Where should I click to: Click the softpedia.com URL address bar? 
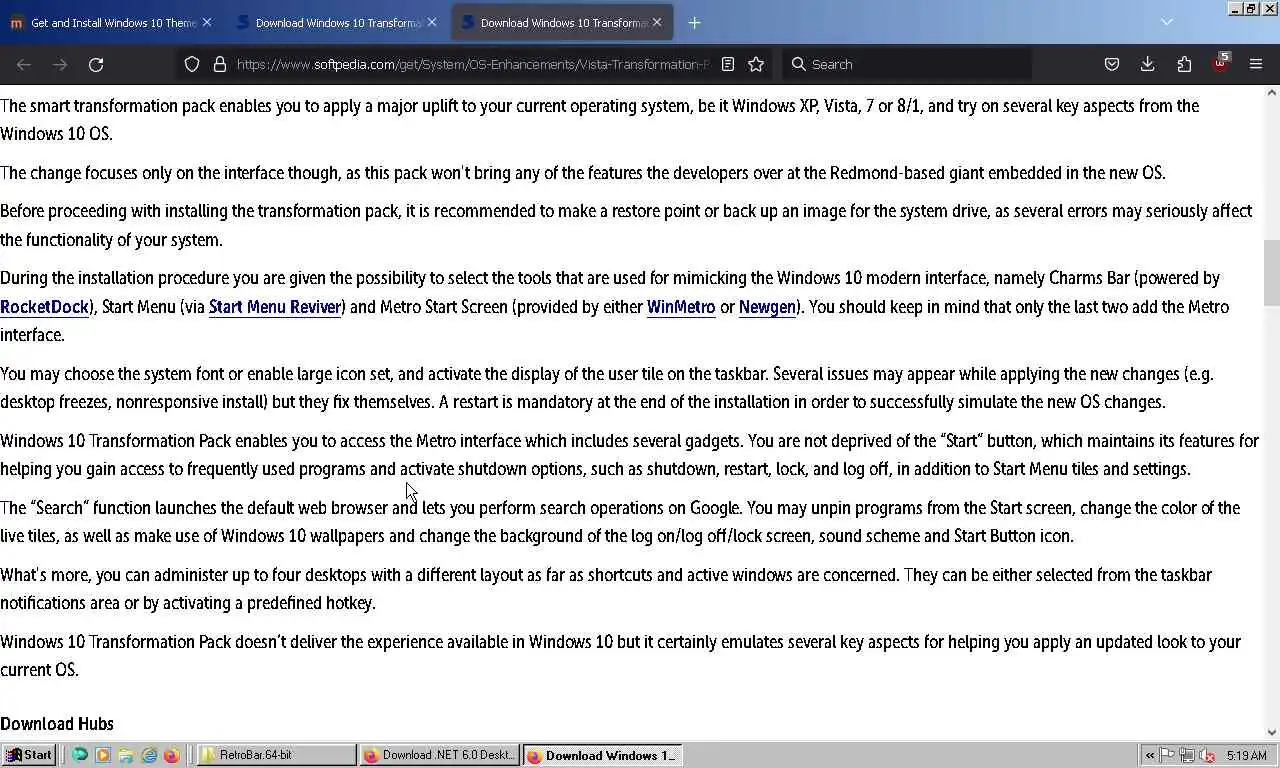tap(472, 64)
